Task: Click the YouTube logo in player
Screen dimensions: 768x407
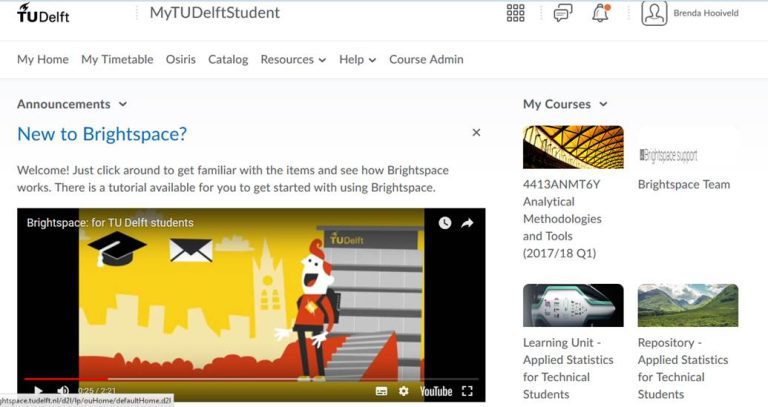Action: coord(435,391)
